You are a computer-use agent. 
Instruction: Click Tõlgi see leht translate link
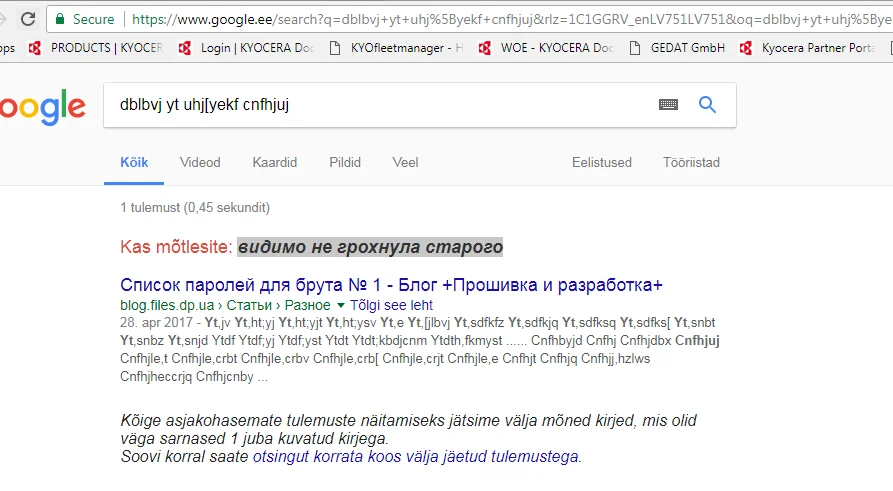point(391,305)
